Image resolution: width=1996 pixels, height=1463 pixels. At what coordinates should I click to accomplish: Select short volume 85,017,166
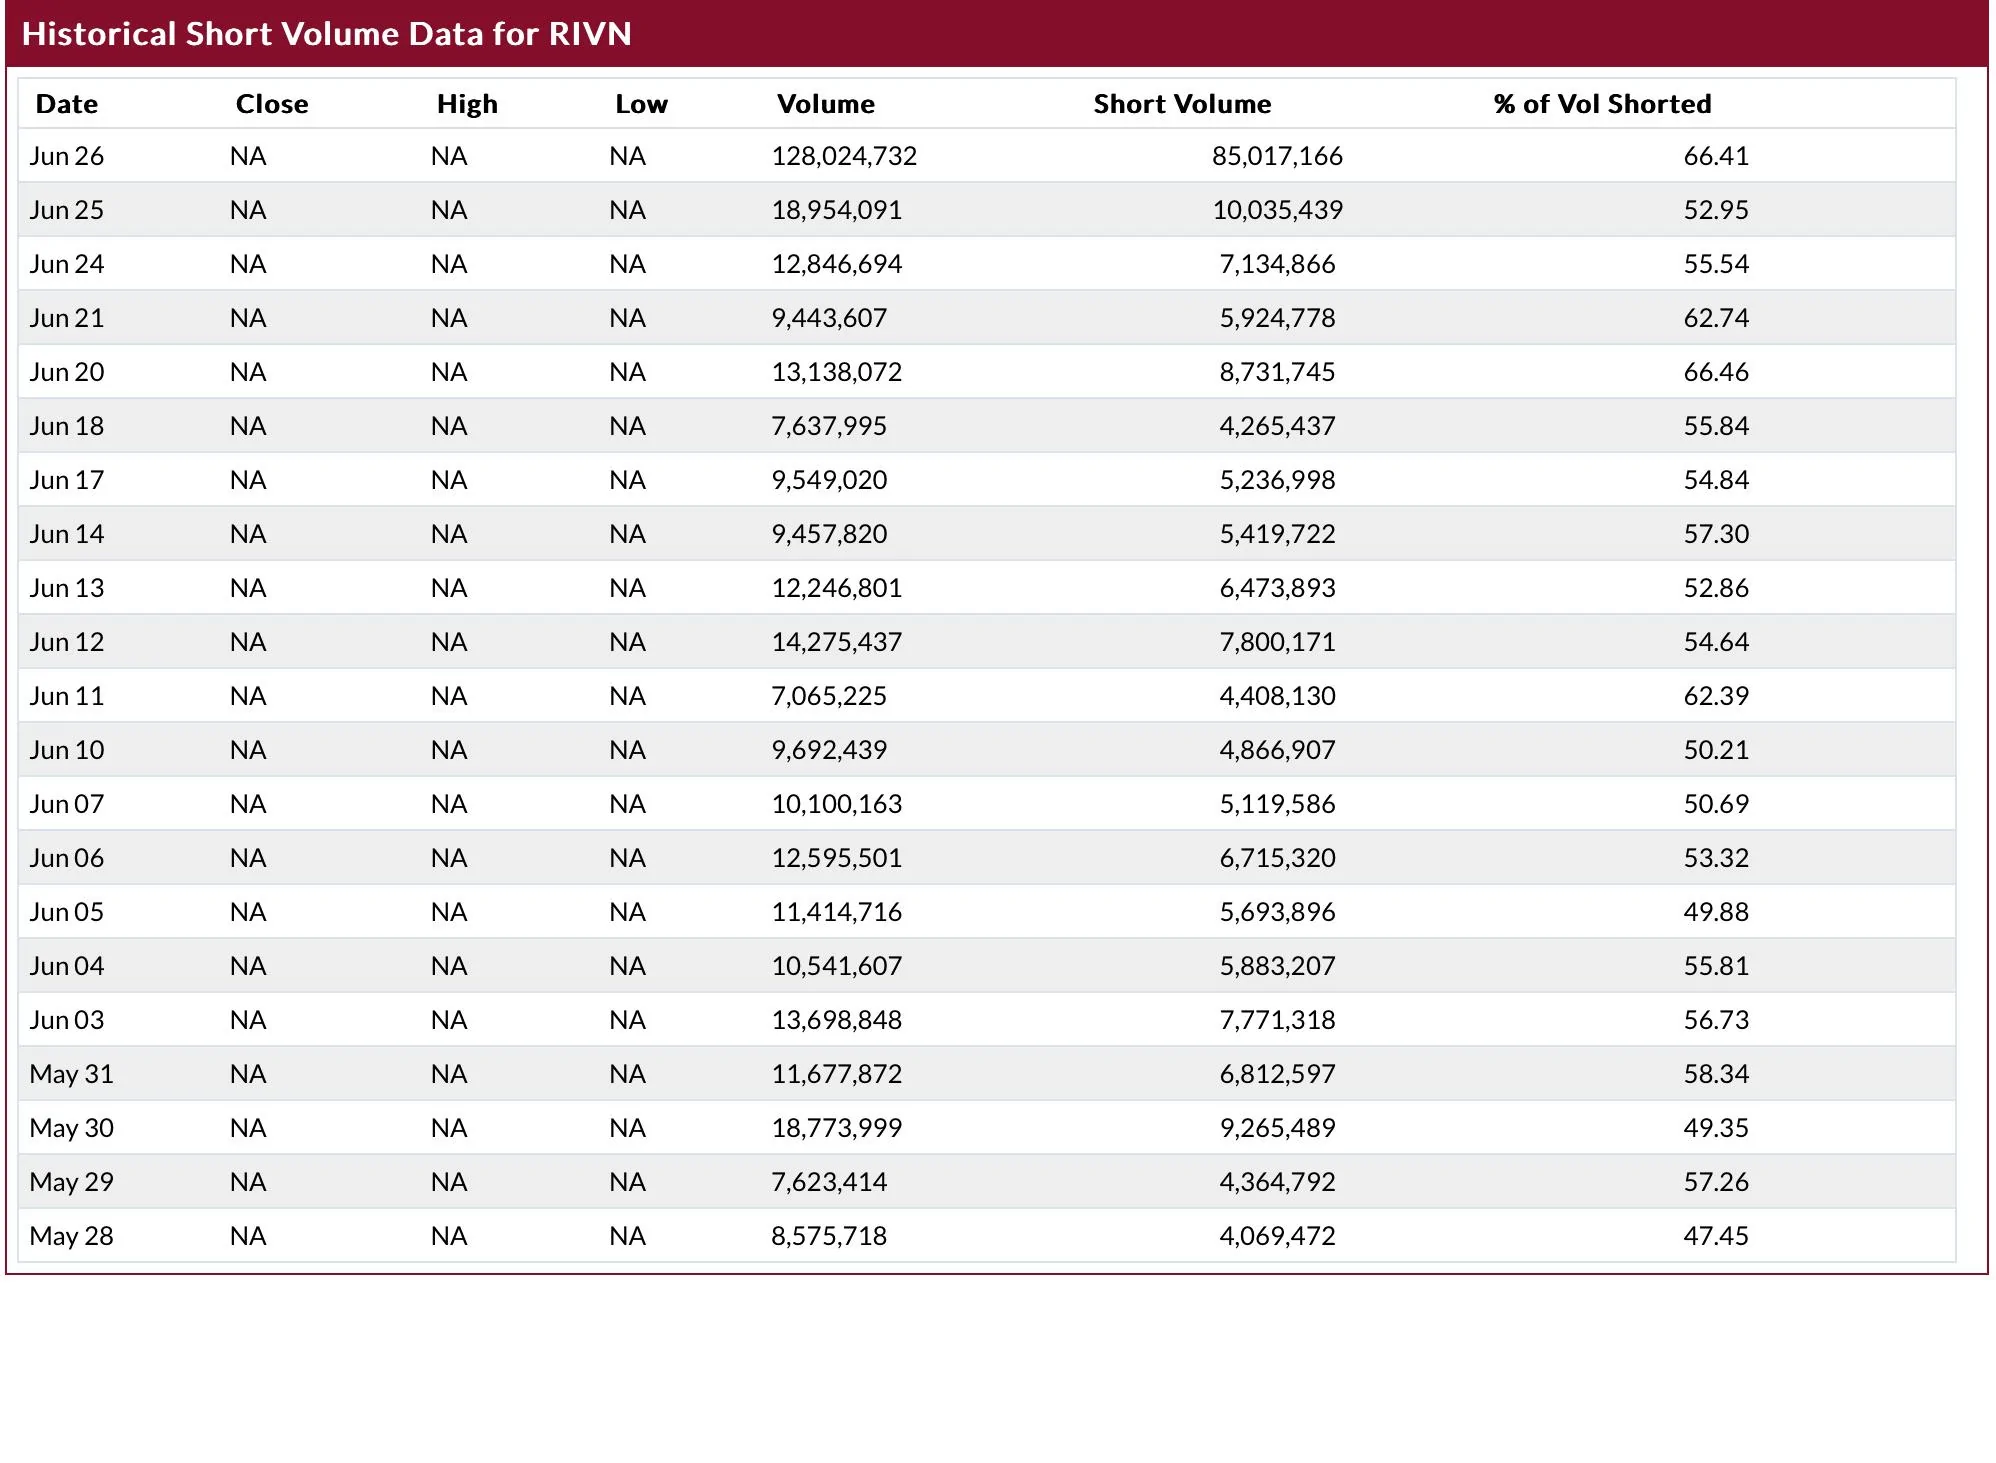(1277, 156)
